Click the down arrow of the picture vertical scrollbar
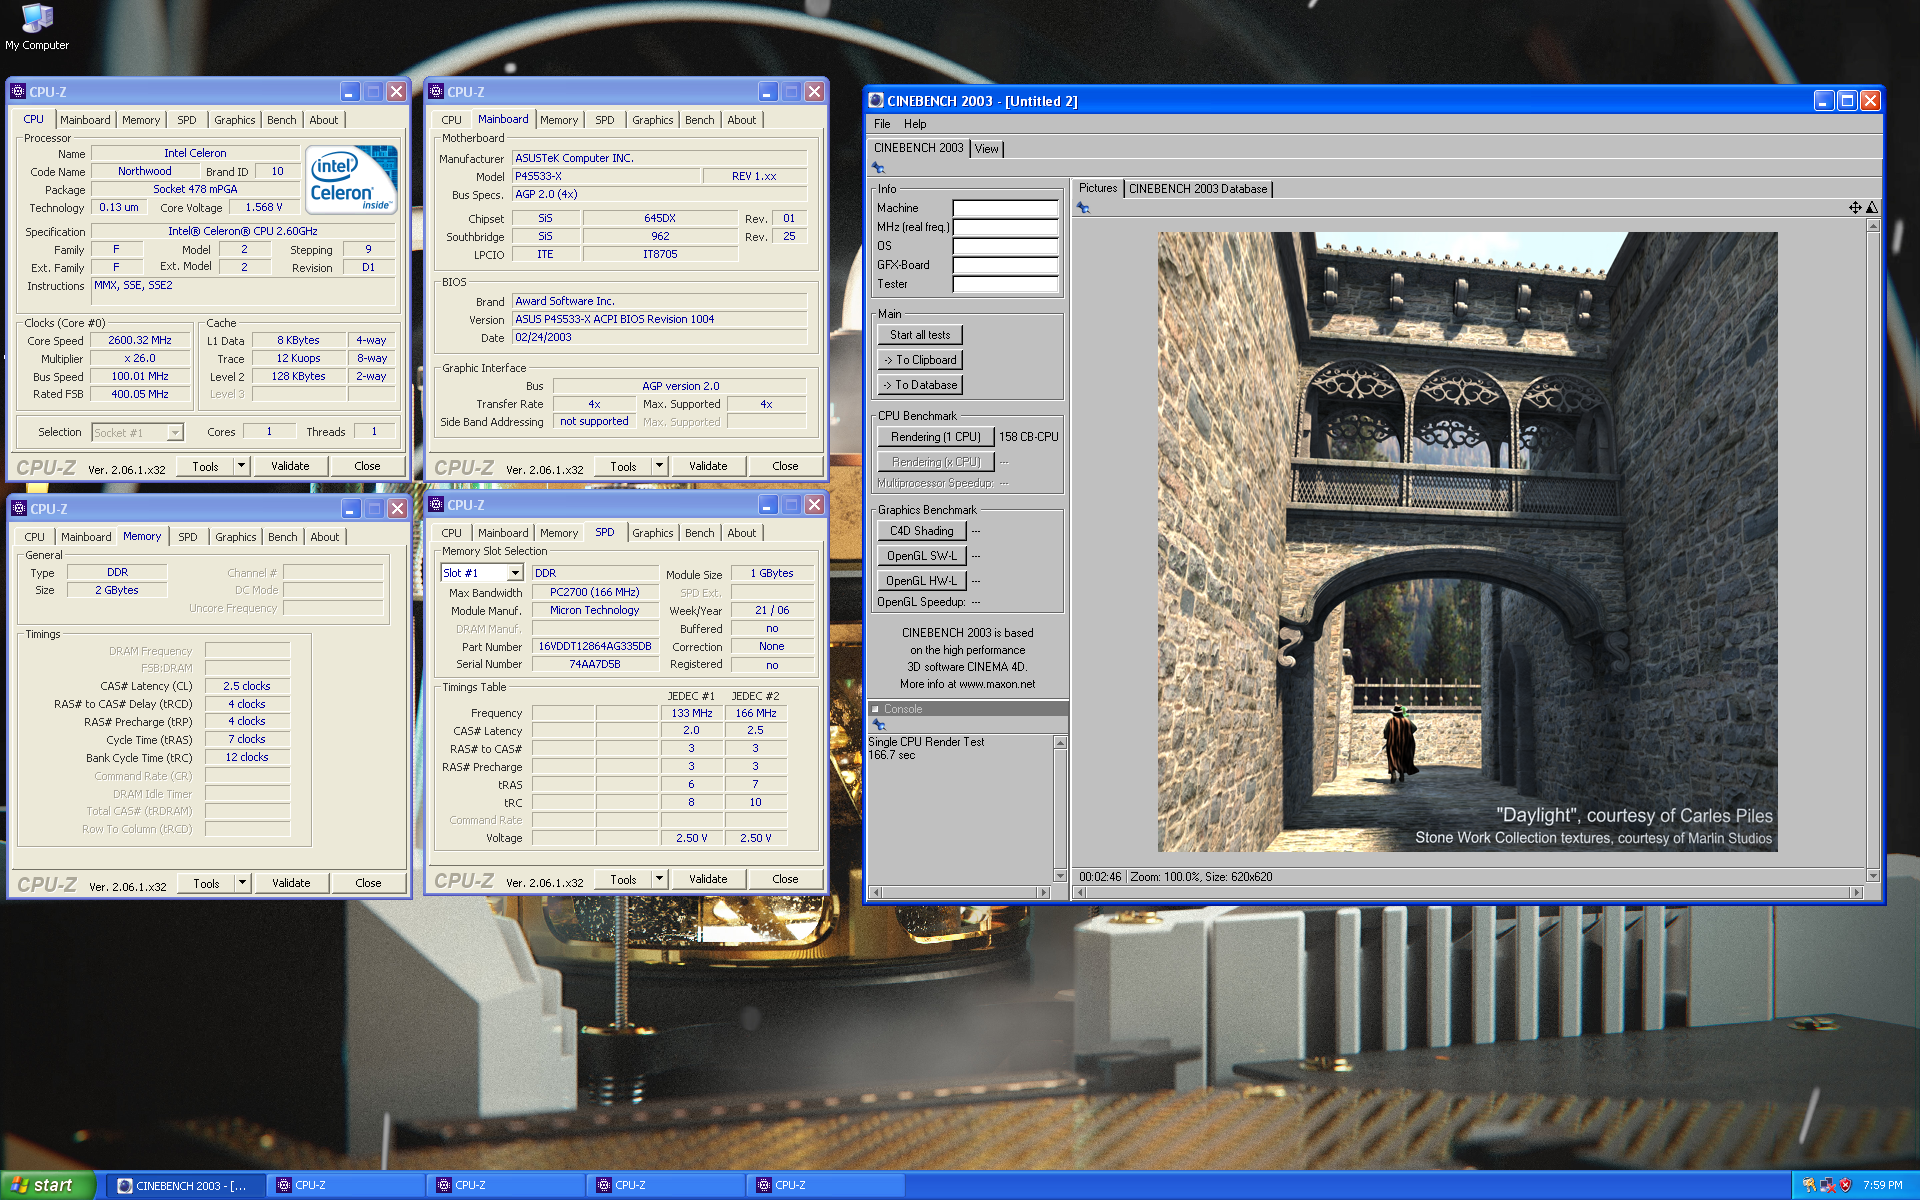 1873,875
